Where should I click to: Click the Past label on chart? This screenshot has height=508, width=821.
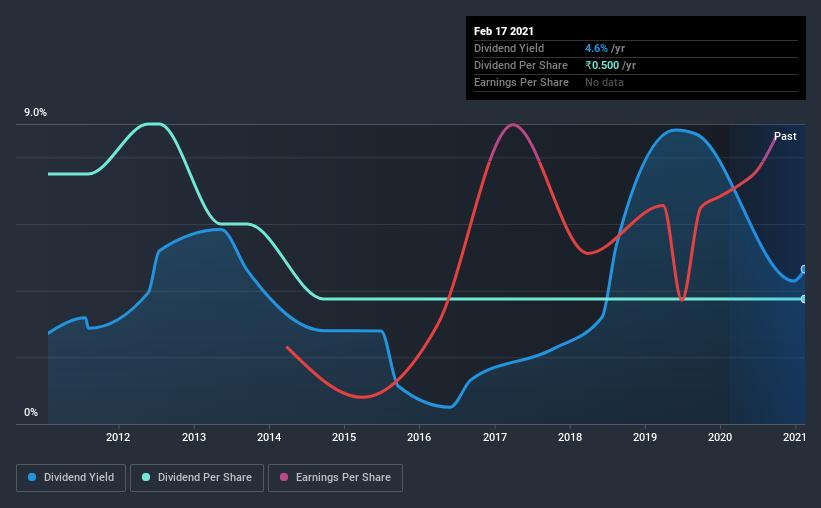(x=785, y=136)
